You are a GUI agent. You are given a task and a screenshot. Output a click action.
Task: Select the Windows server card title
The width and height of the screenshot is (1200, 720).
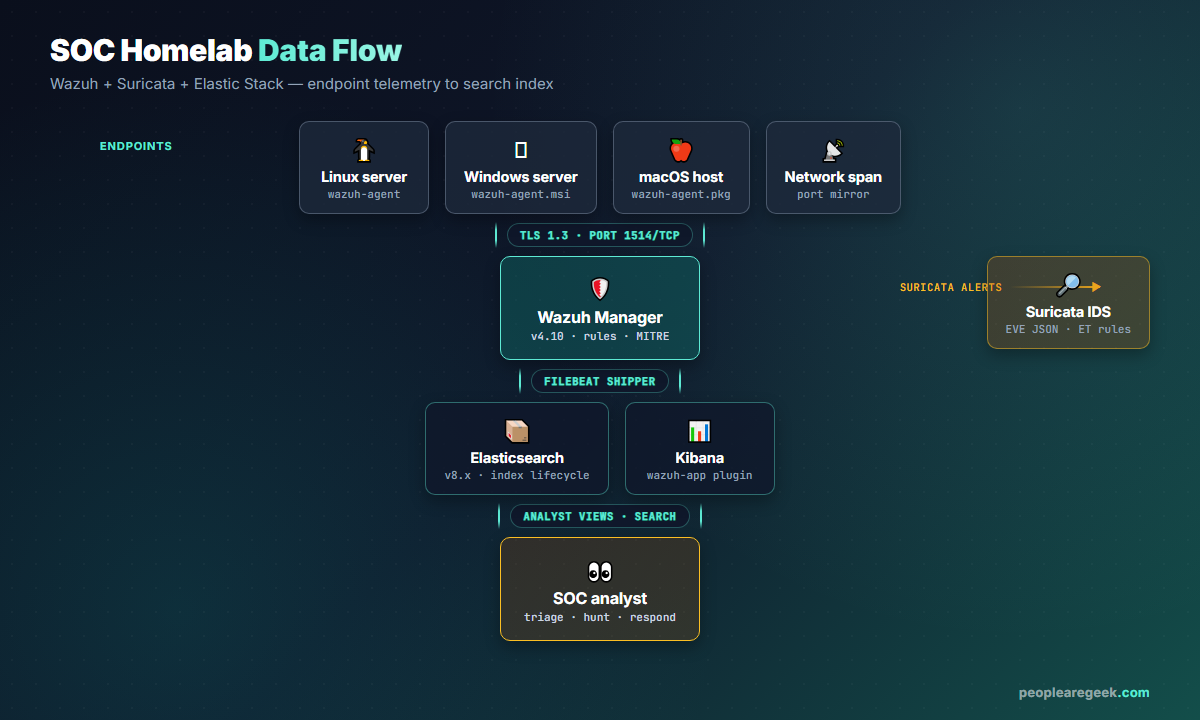(521, 177)
